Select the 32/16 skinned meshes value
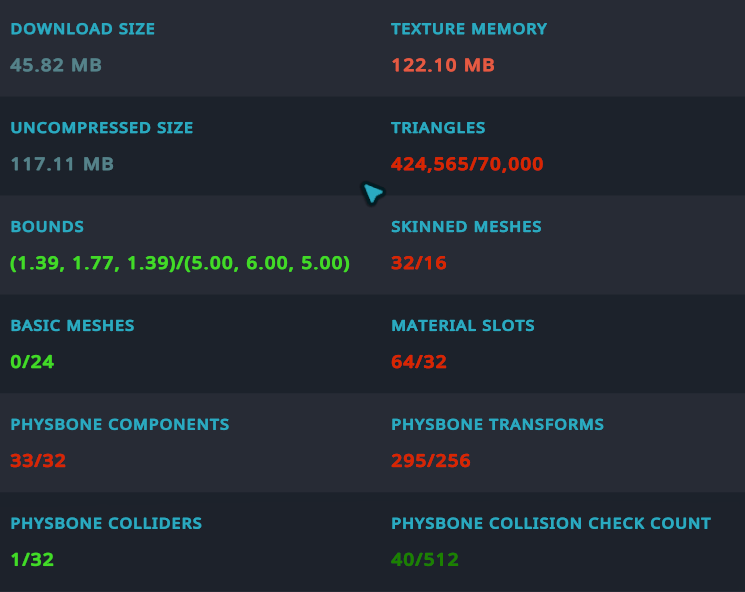Image resolution: width=745 pixels, height=592 pixels. (x=419, y=263)
